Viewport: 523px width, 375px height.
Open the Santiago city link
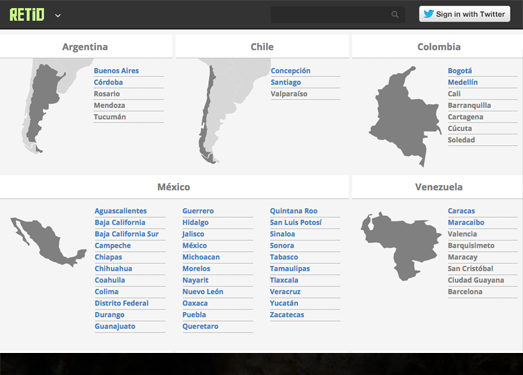(286, 82)
